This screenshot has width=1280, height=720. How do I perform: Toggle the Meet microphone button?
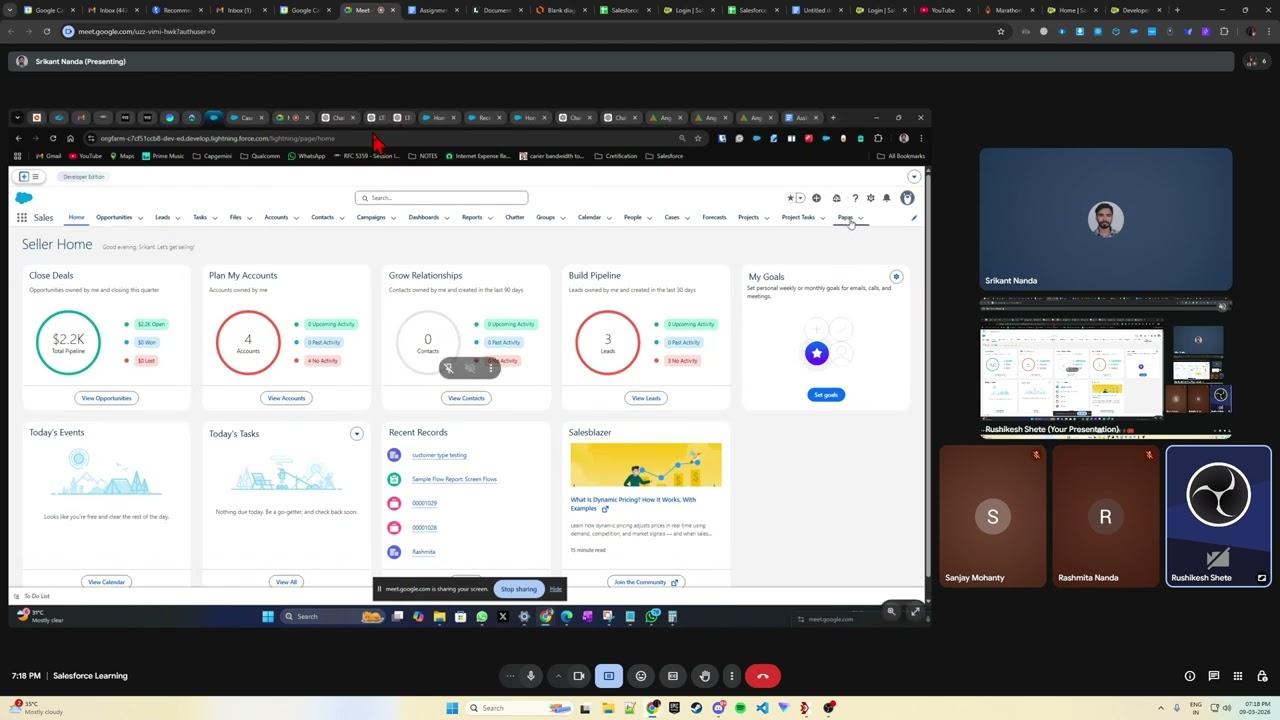531,676
